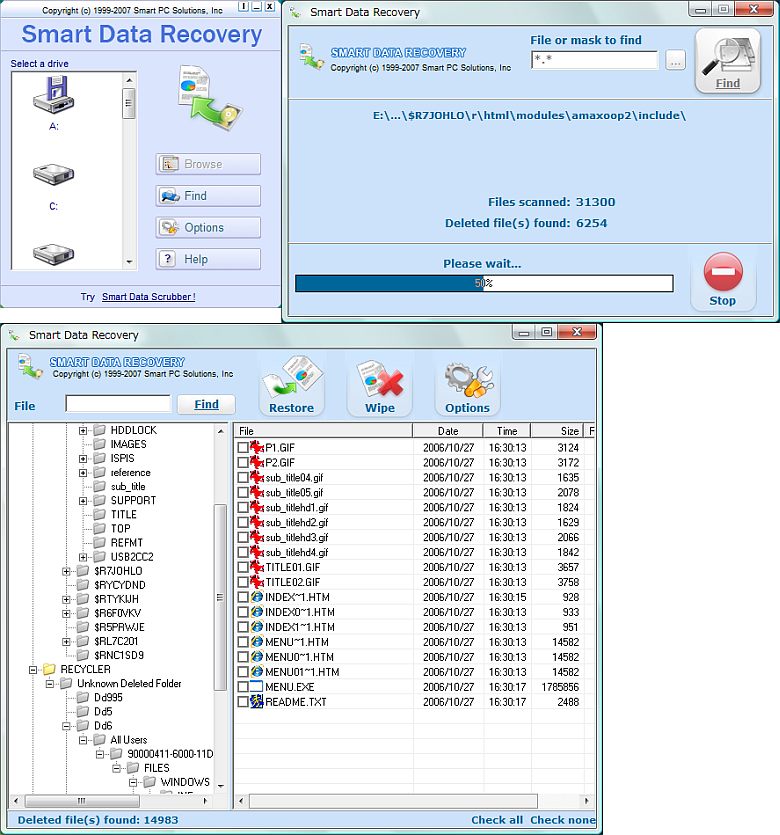This screenshot has height=835, width=780.
Task: Click the Unknown Deleted Folder icon
Action: coord(66,683)
